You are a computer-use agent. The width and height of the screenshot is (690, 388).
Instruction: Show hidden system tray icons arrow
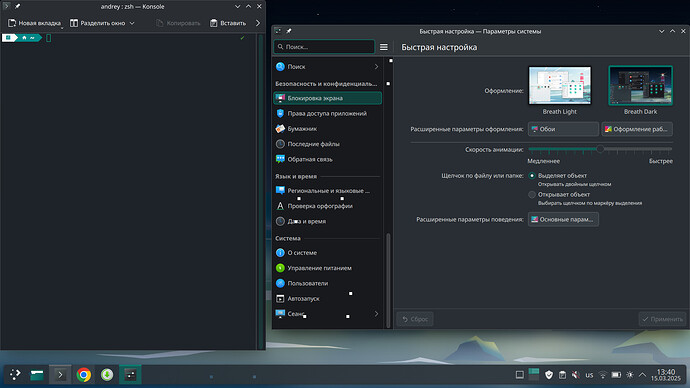pos(642,375)
